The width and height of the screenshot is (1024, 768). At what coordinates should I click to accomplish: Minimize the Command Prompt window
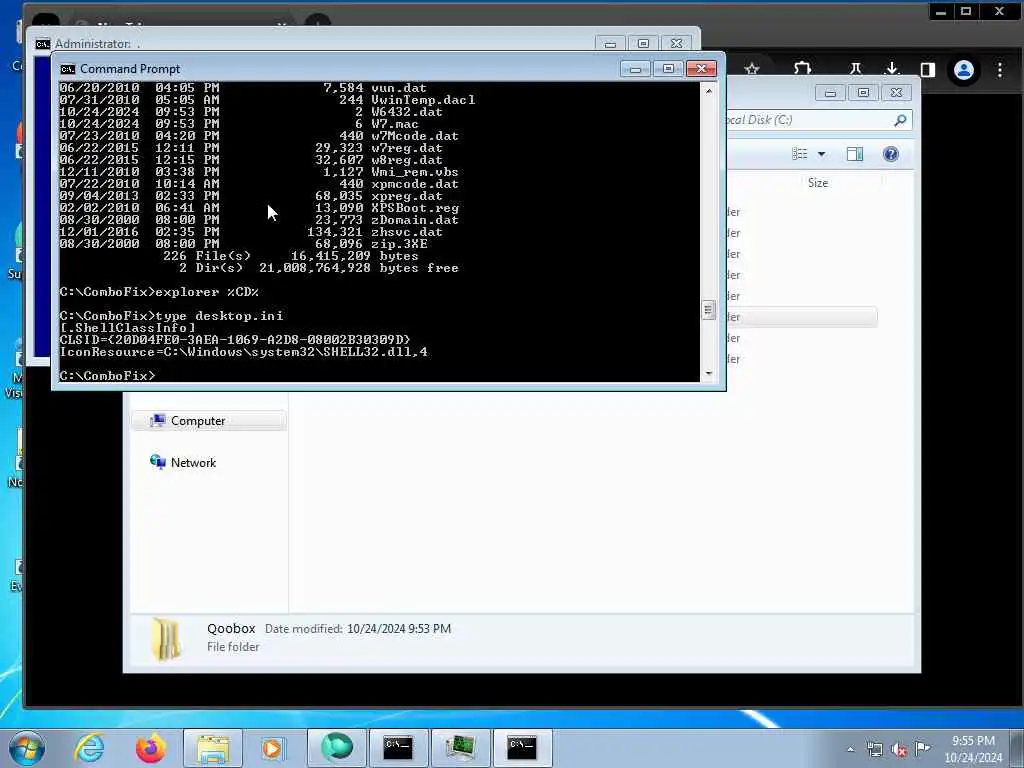635,69
